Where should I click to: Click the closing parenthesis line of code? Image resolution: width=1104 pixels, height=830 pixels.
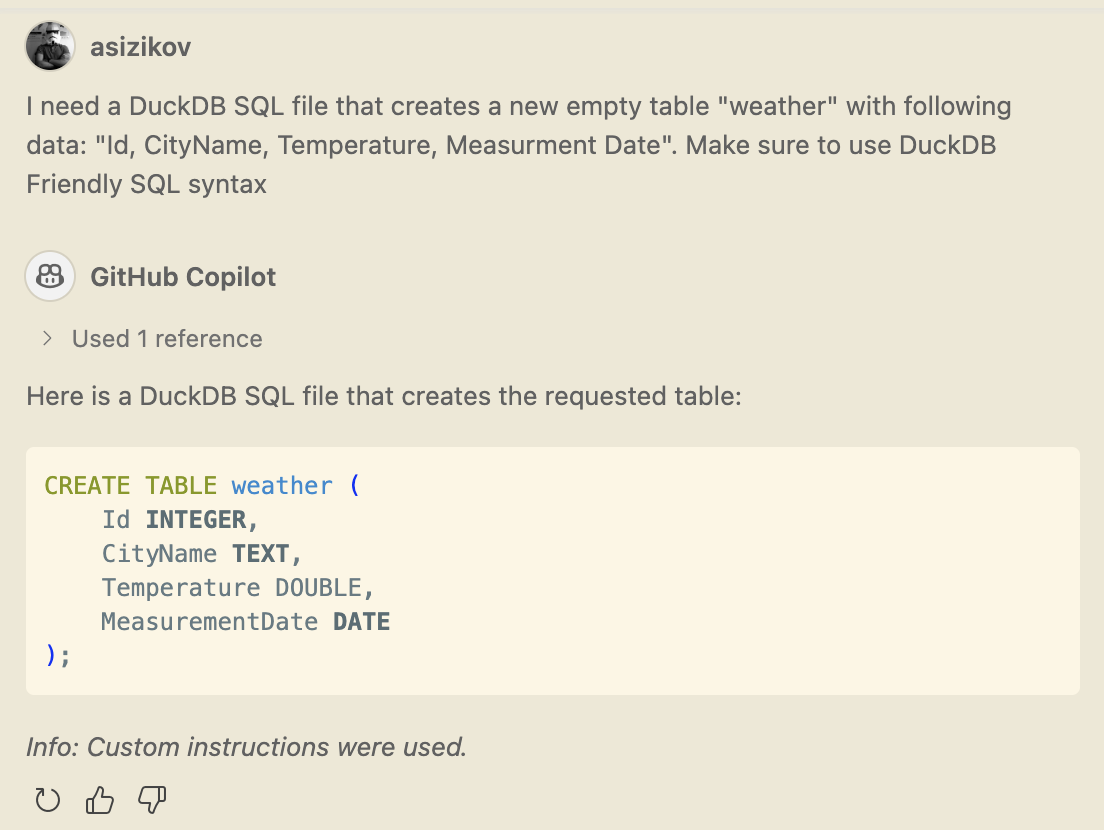coord(58,656)
